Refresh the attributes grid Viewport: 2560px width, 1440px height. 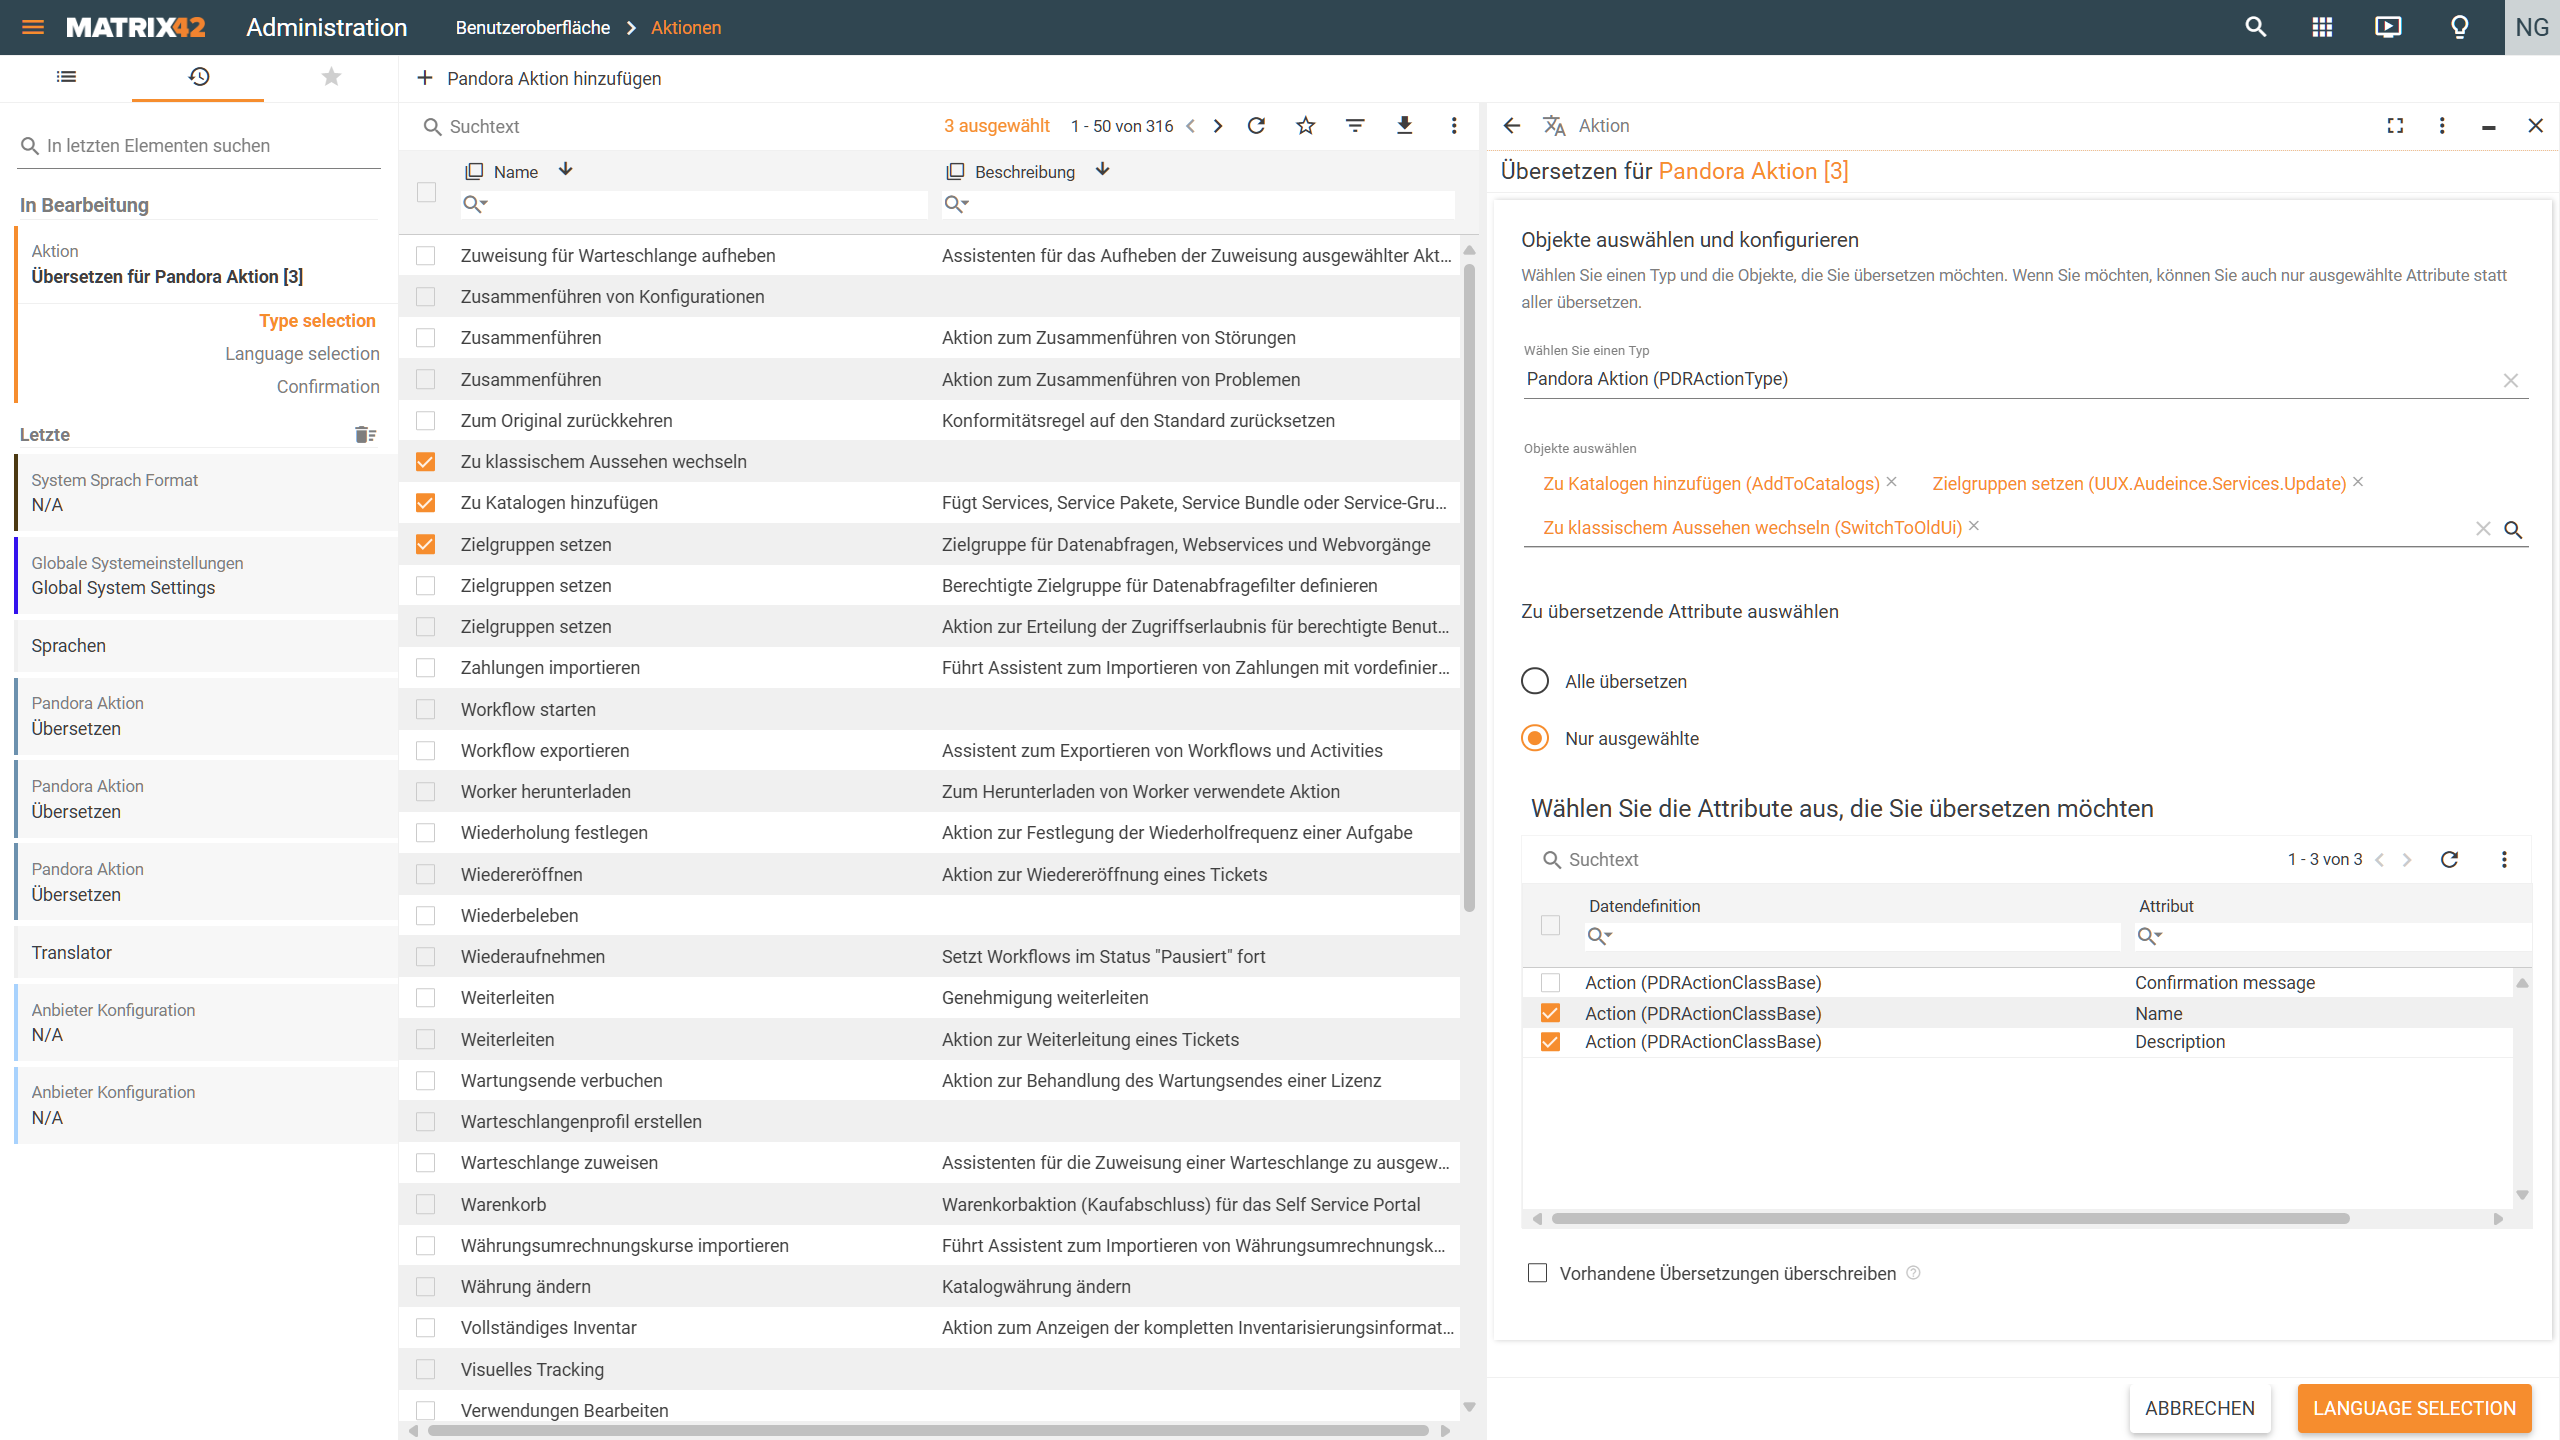pyautogui.click(x=2449, y=859)
